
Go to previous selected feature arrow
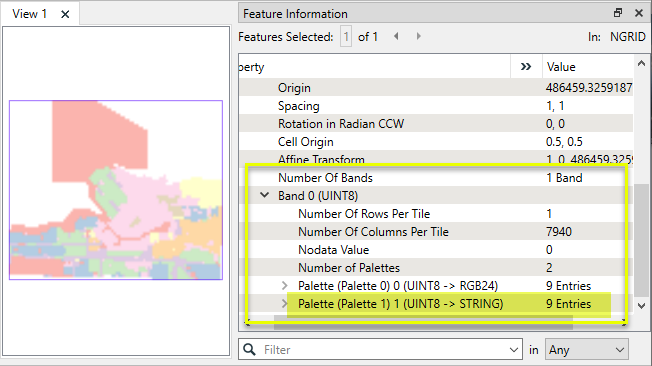pyautogui.click(x=396, y=37)
